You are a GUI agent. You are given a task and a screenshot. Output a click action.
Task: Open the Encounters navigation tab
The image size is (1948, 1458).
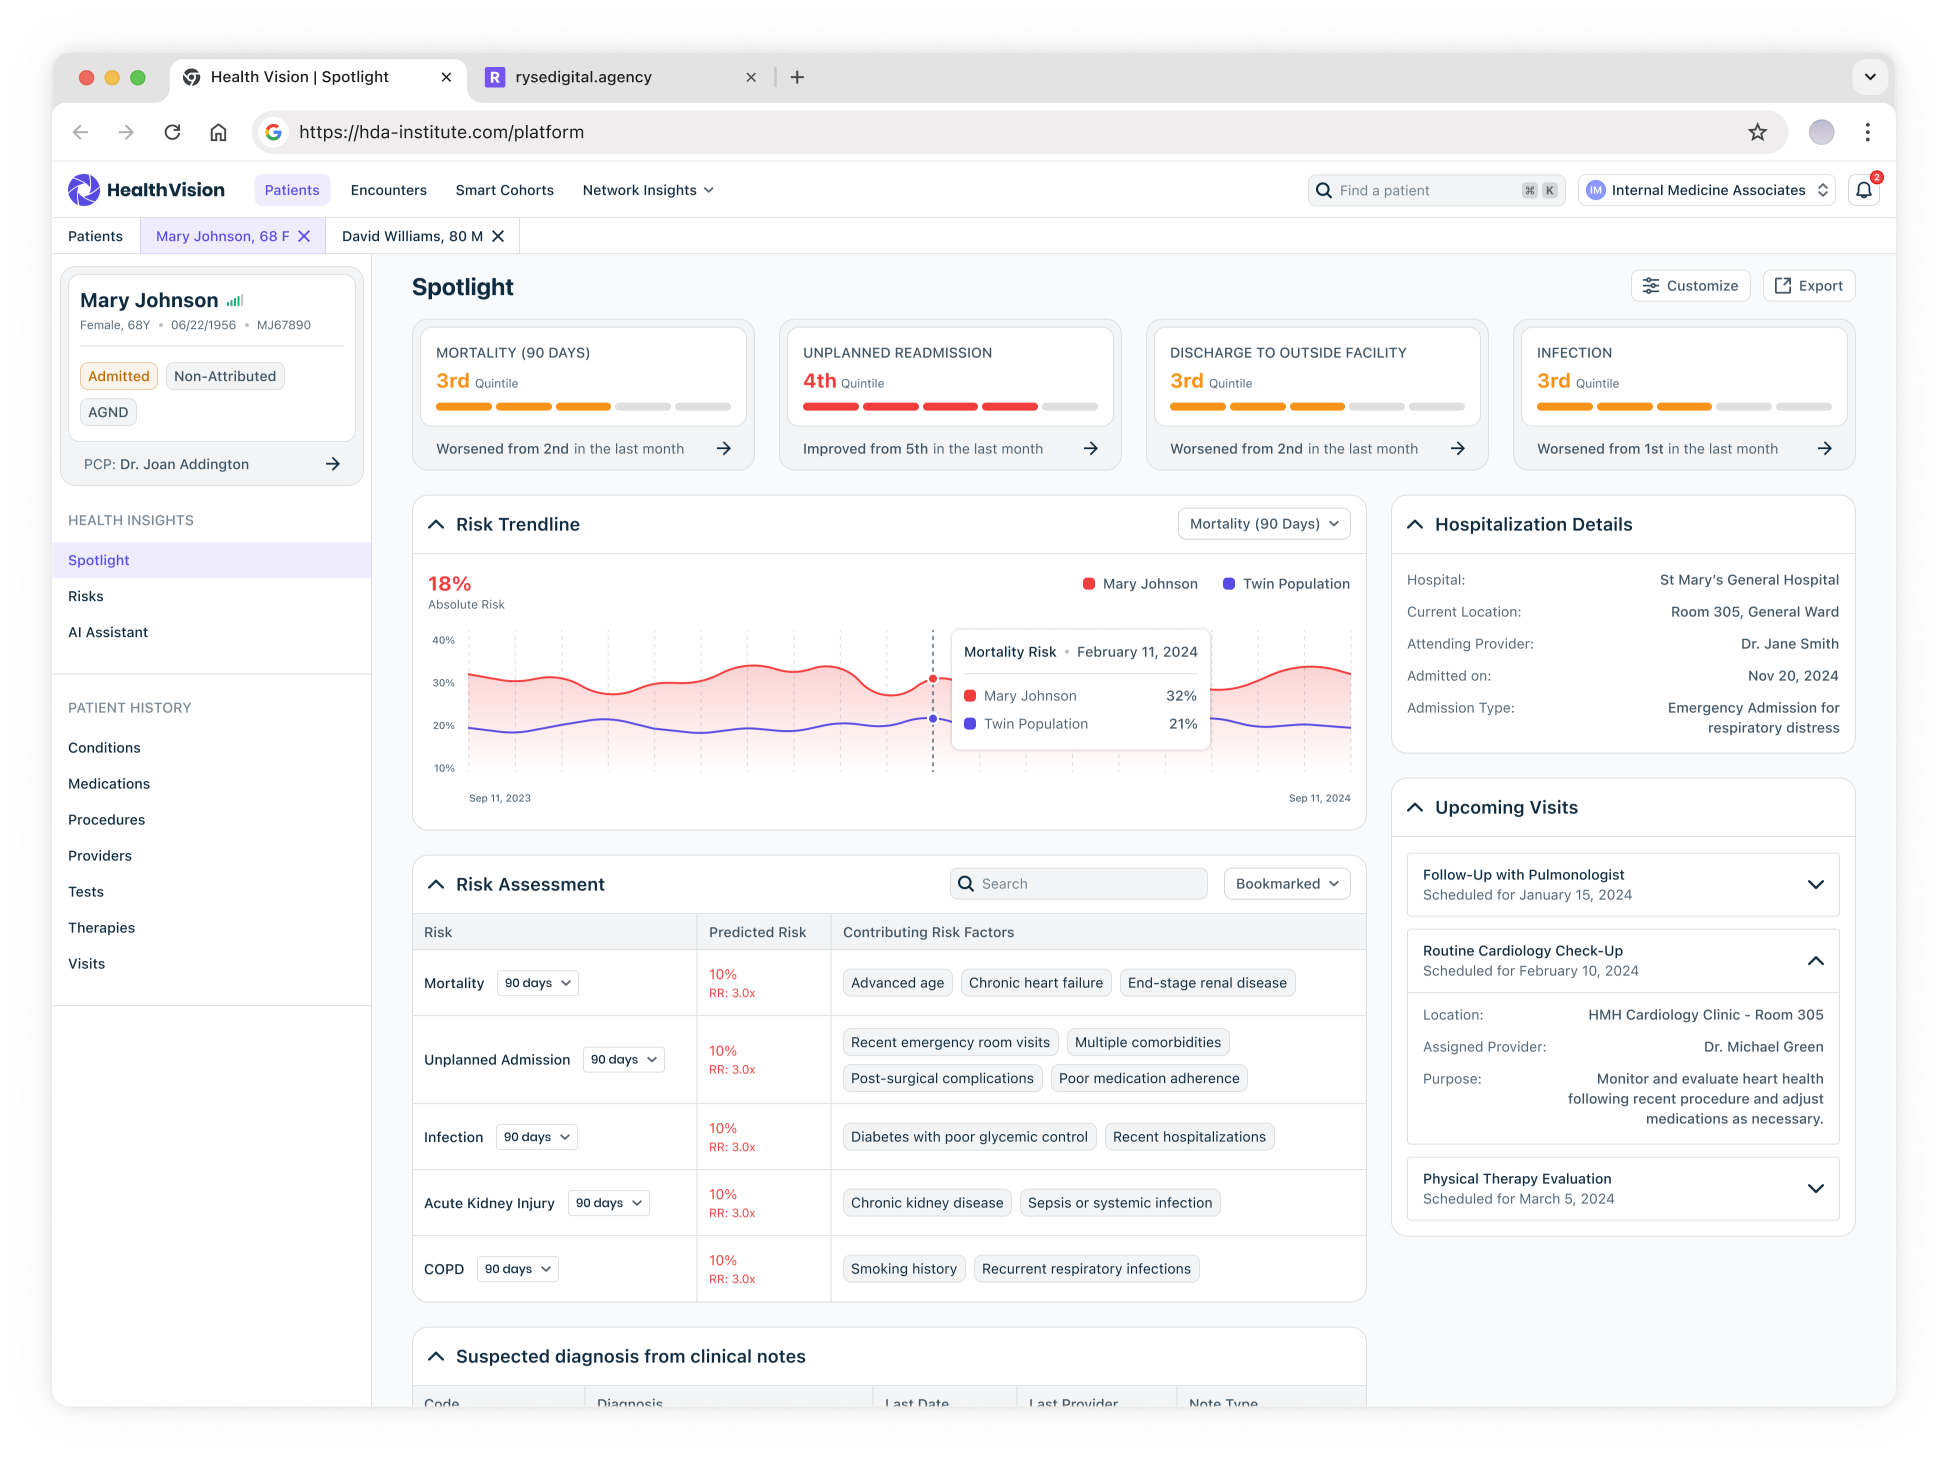pos(388,190)
